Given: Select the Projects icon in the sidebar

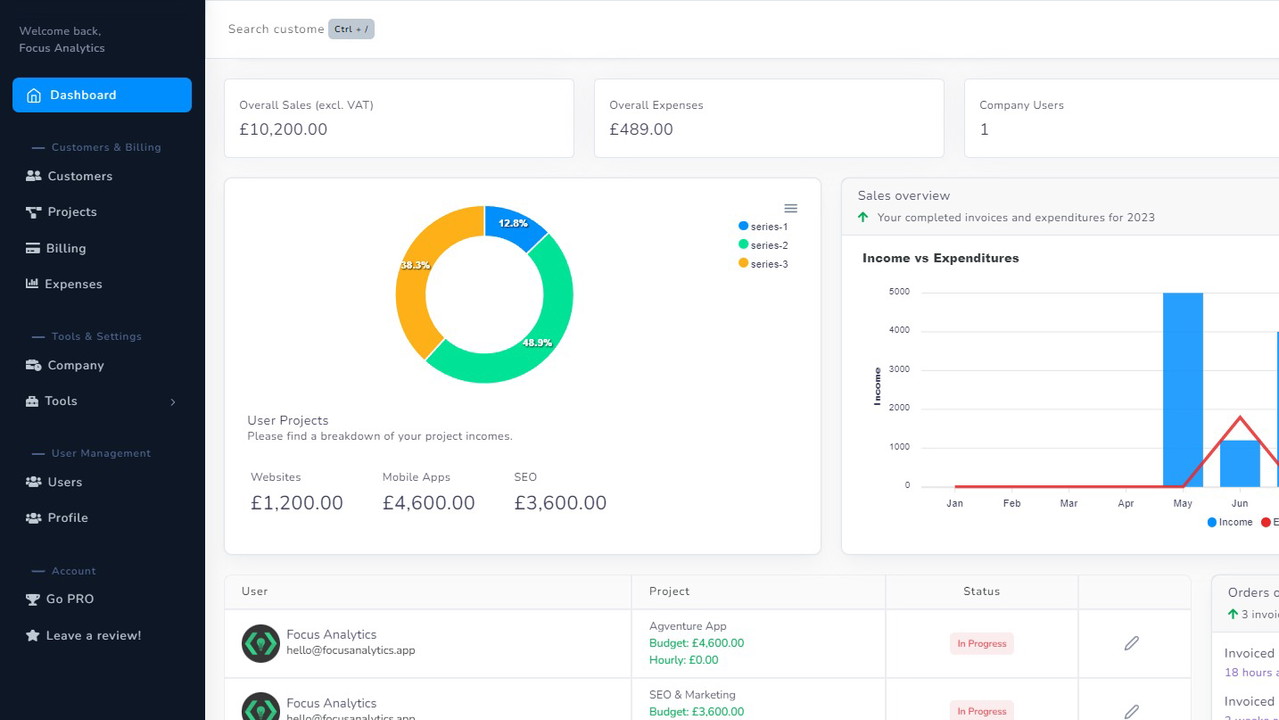Looking at the screenshot, I should pos(34,211).
